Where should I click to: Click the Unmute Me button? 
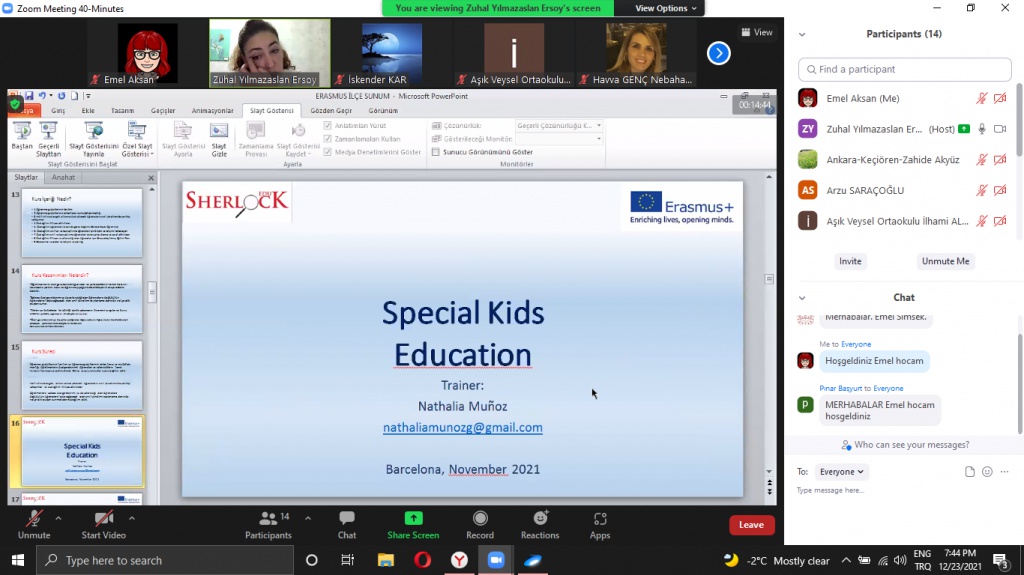(x=945, y=261)
